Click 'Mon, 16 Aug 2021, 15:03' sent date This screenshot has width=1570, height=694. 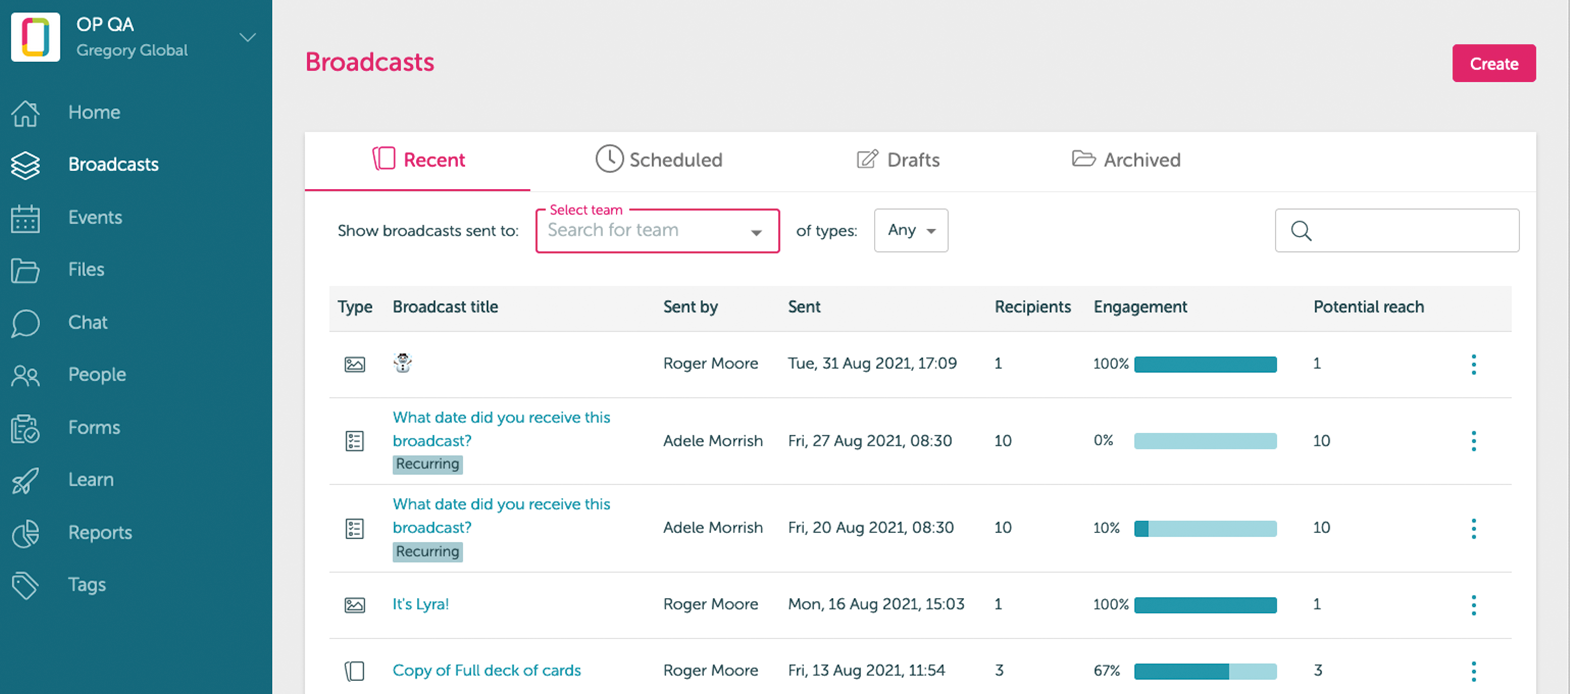[876, 604]
